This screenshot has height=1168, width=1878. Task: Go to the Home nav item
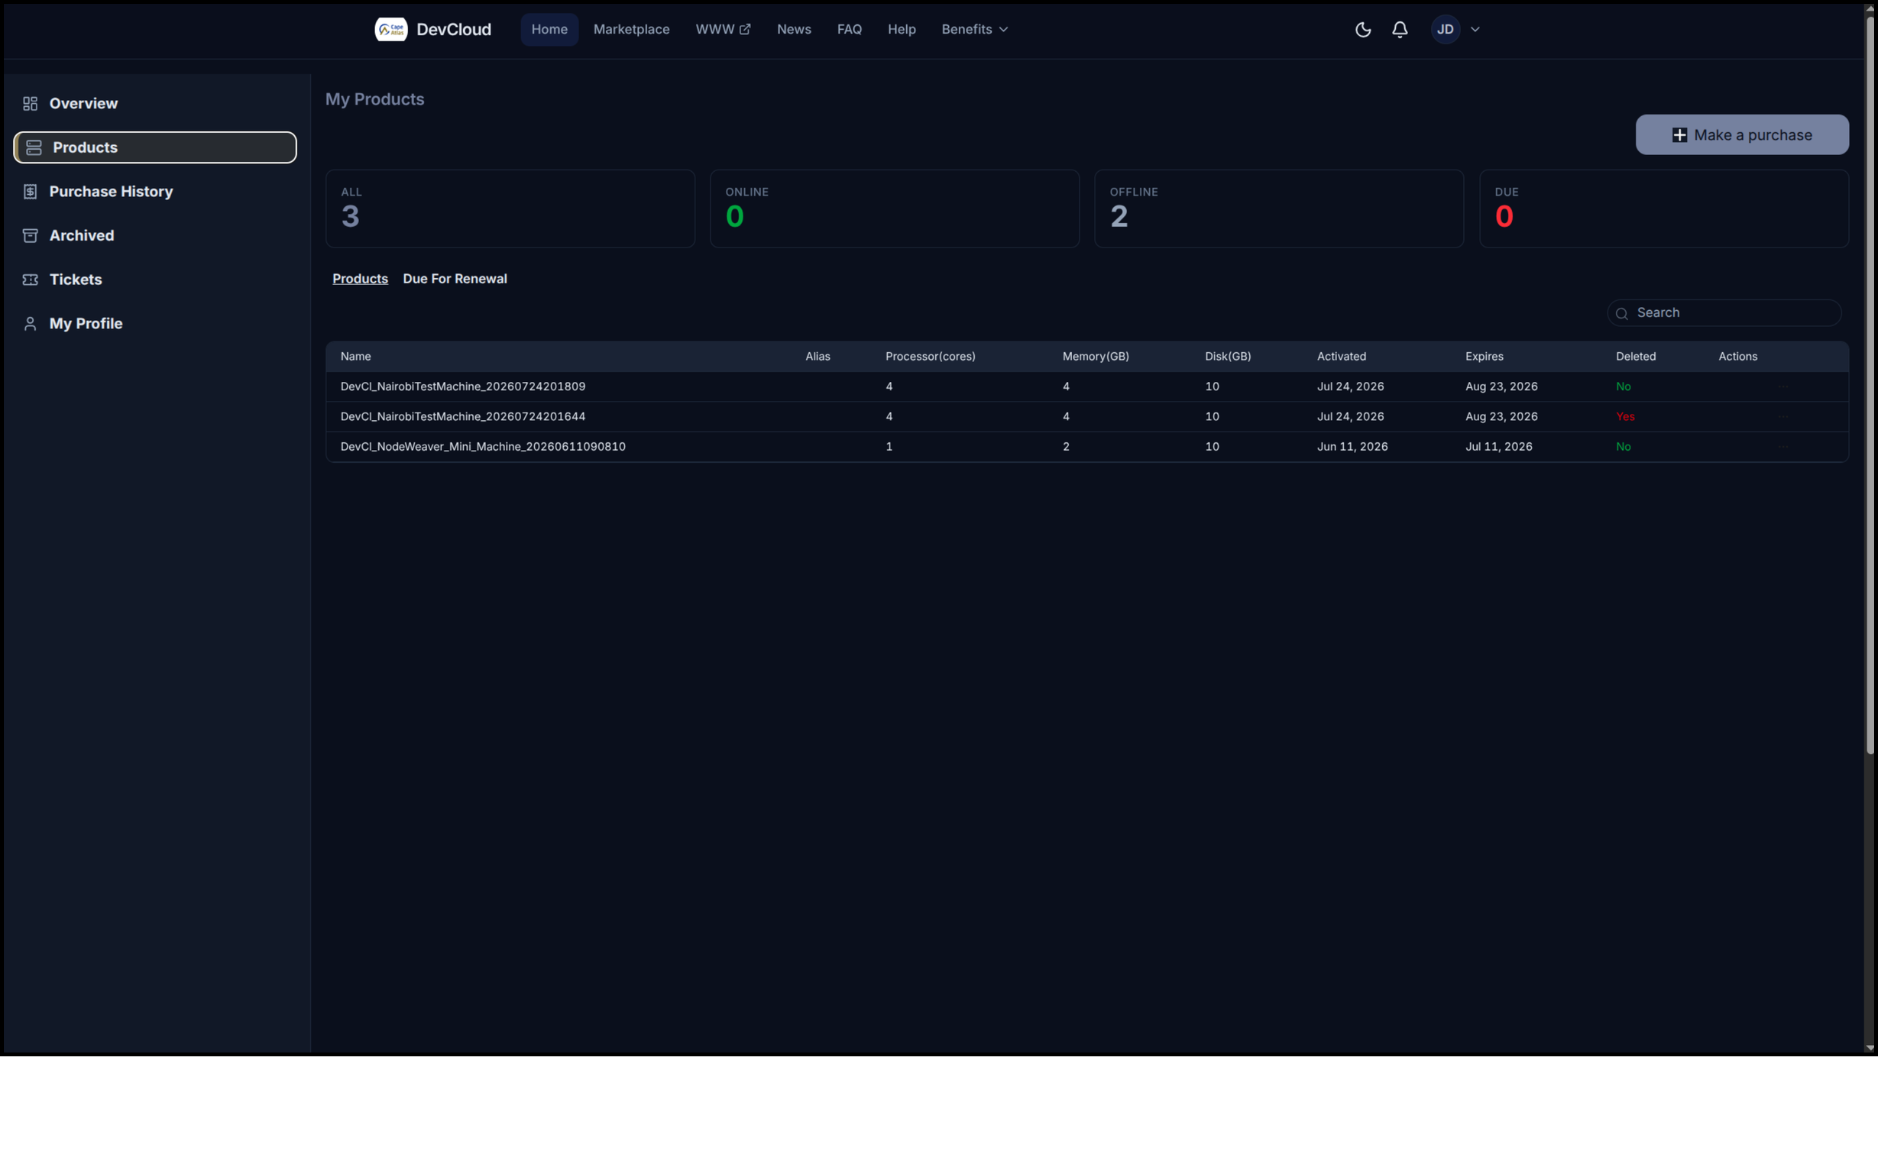(x=549, y=29)
